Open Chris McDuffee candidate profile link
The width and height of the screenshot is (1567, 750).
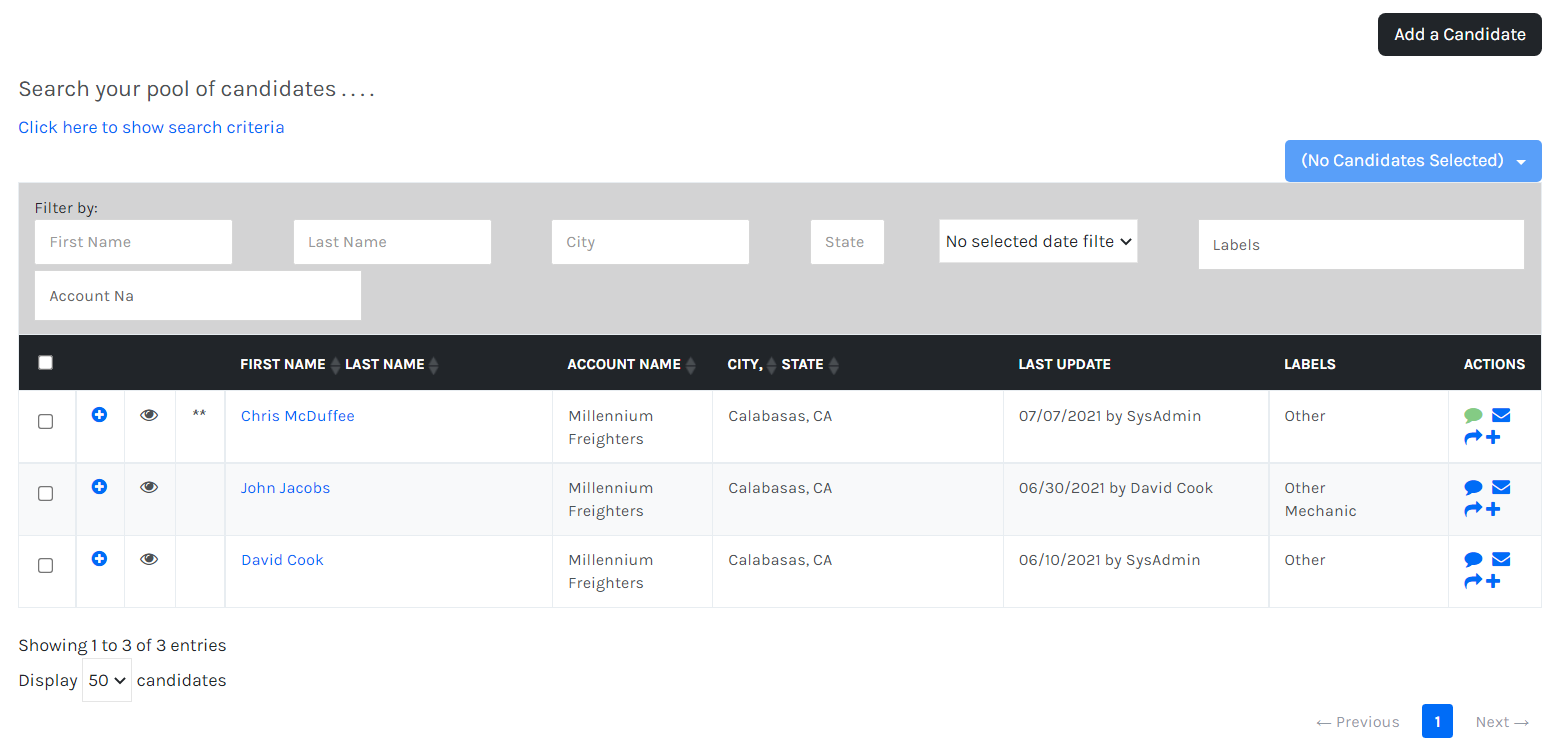tap(297, 416)
